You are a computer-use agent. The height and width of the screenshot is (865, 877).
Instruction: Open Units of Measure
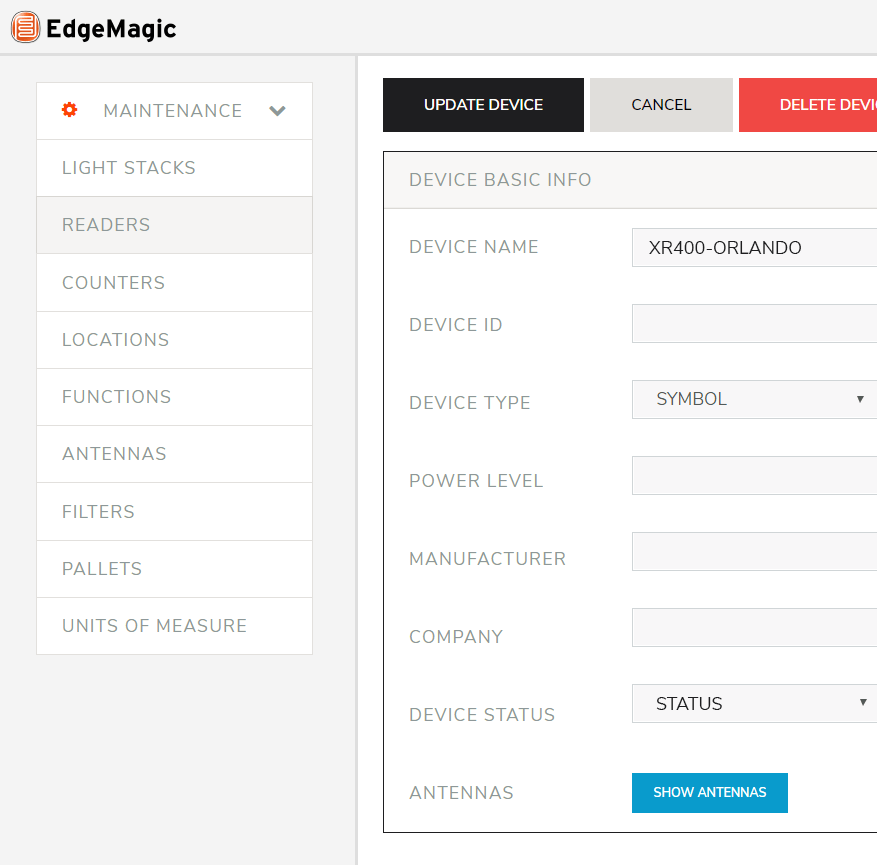(175, 626)
